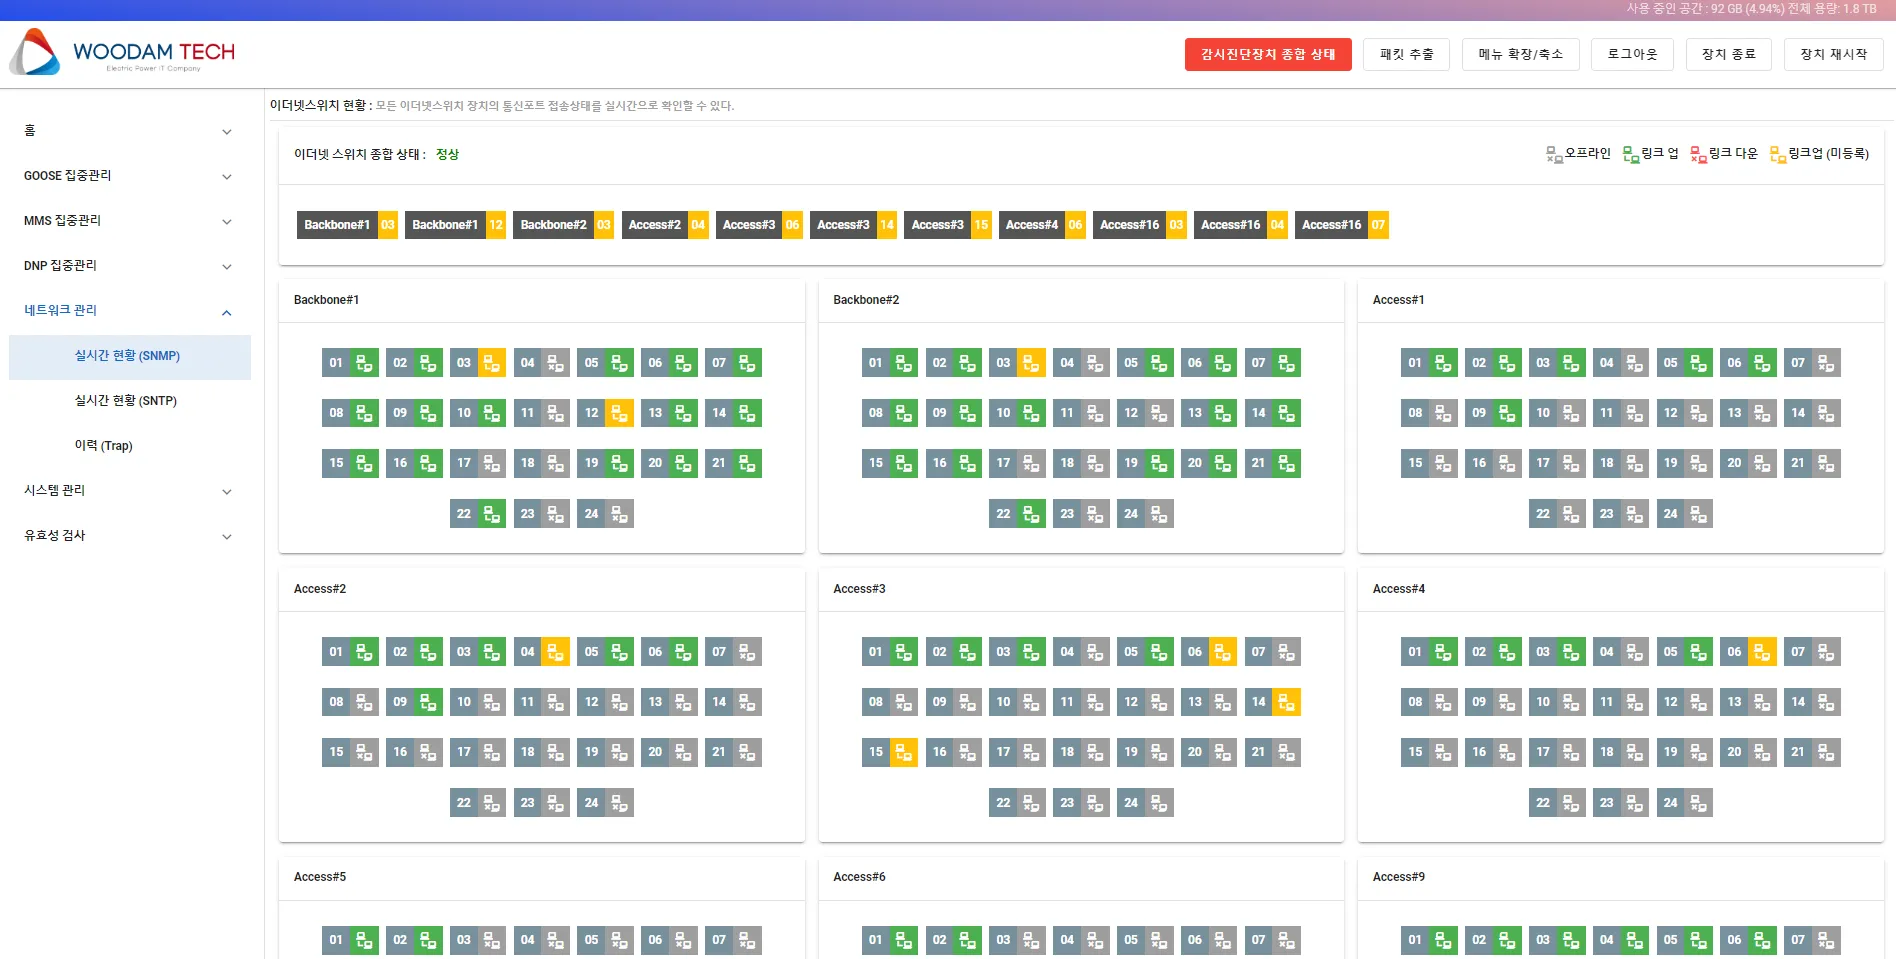
Task: Click the red 감시진단장치 종합 상태 button
Action: pyautogui.click(x=1267, y=54)
